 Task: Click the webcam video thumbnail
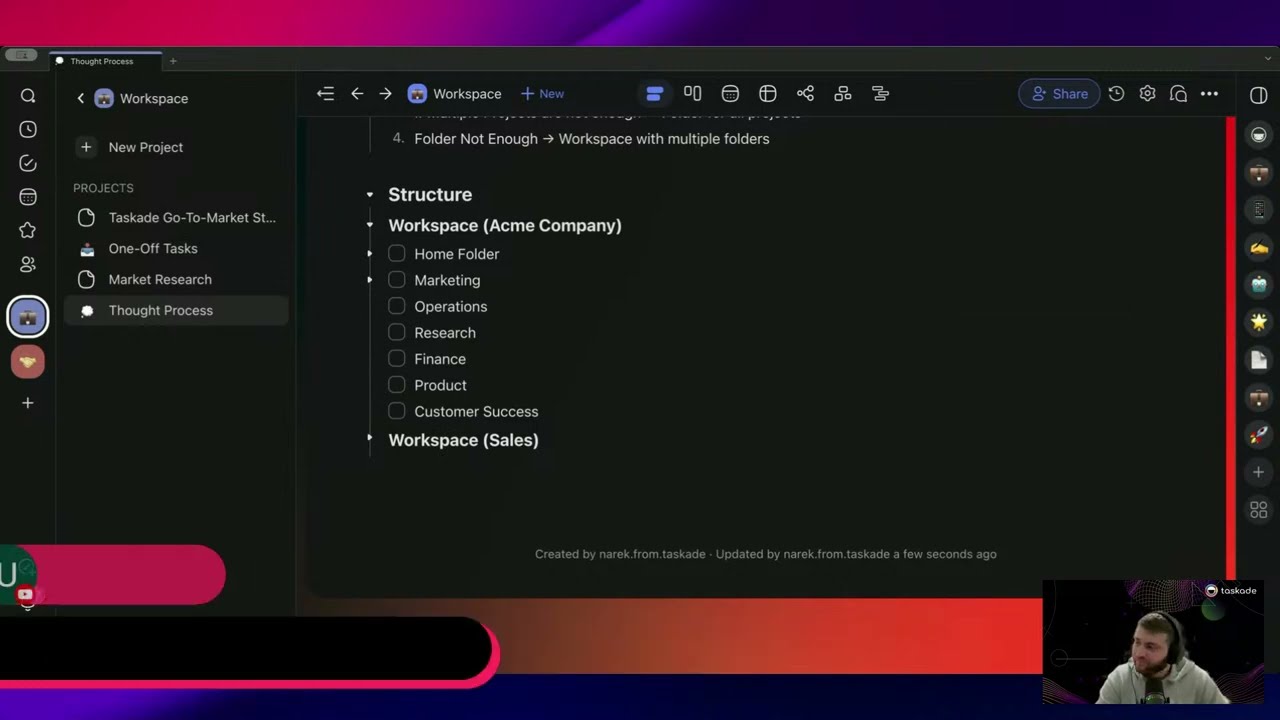pyautogui.click(x=1152, y=642)
